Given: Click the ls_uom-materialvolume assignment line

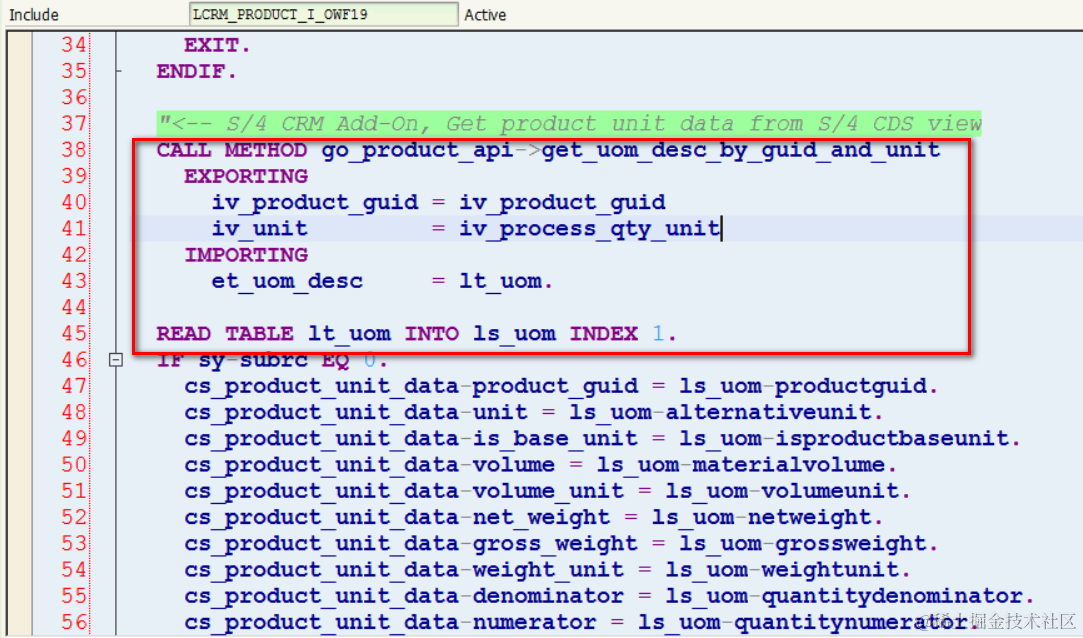Looking at the screenshot, I should coord(540,465).
